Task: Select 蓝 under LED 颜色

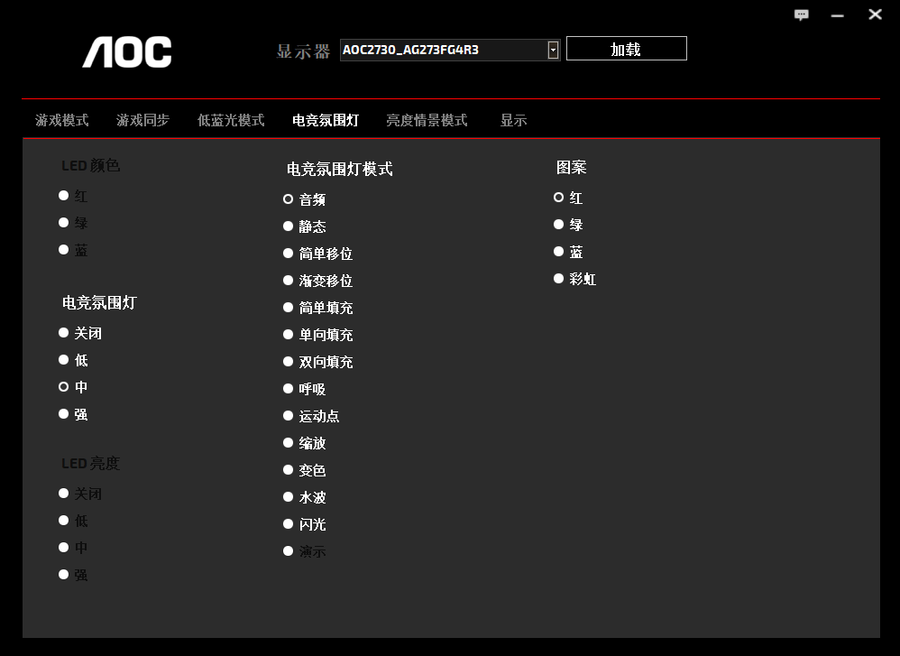Action: [x=64, y=250]
